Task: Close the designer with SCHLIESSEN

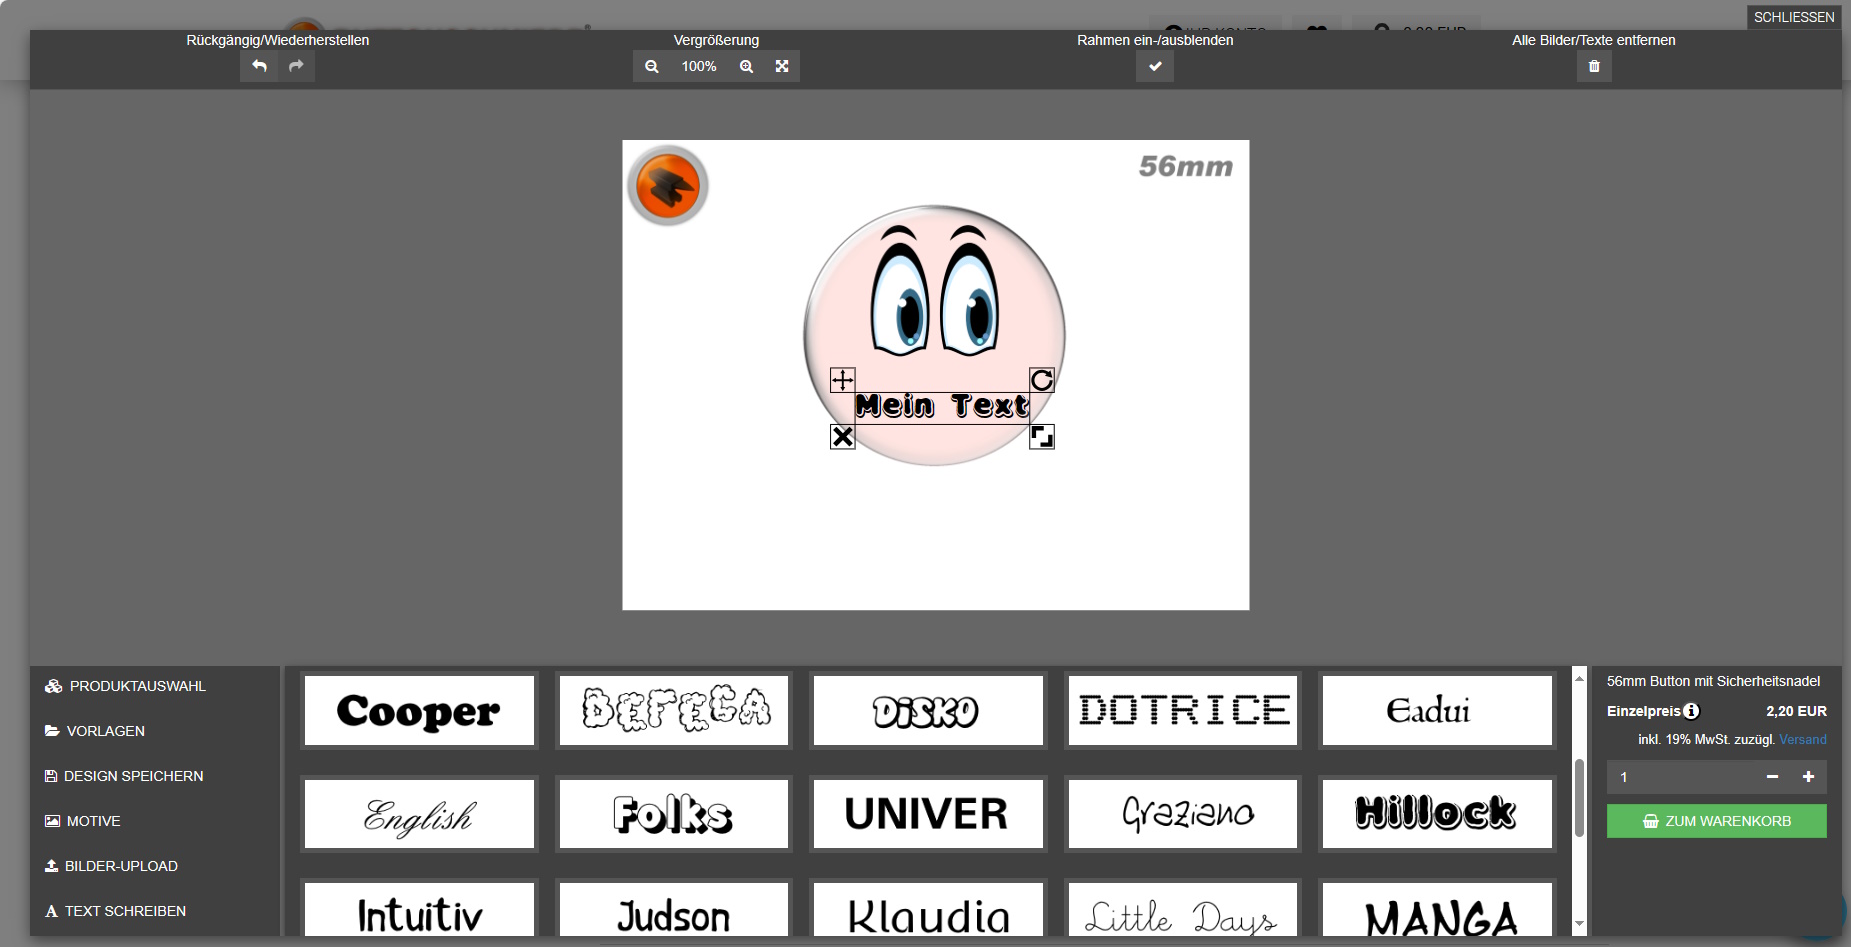Action: [x=1794, y=17]
